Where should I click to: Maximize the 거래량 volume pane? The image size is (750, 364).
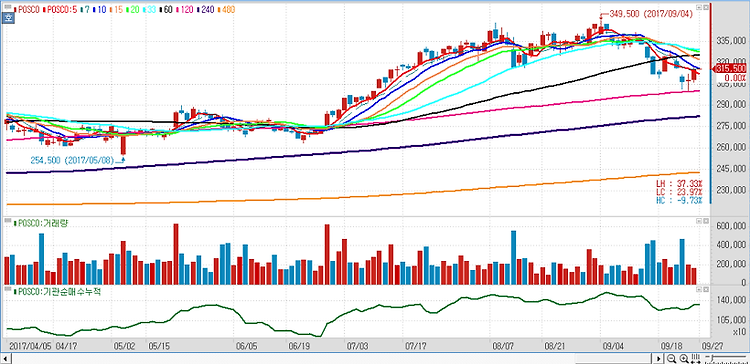[x=706, y=221]
